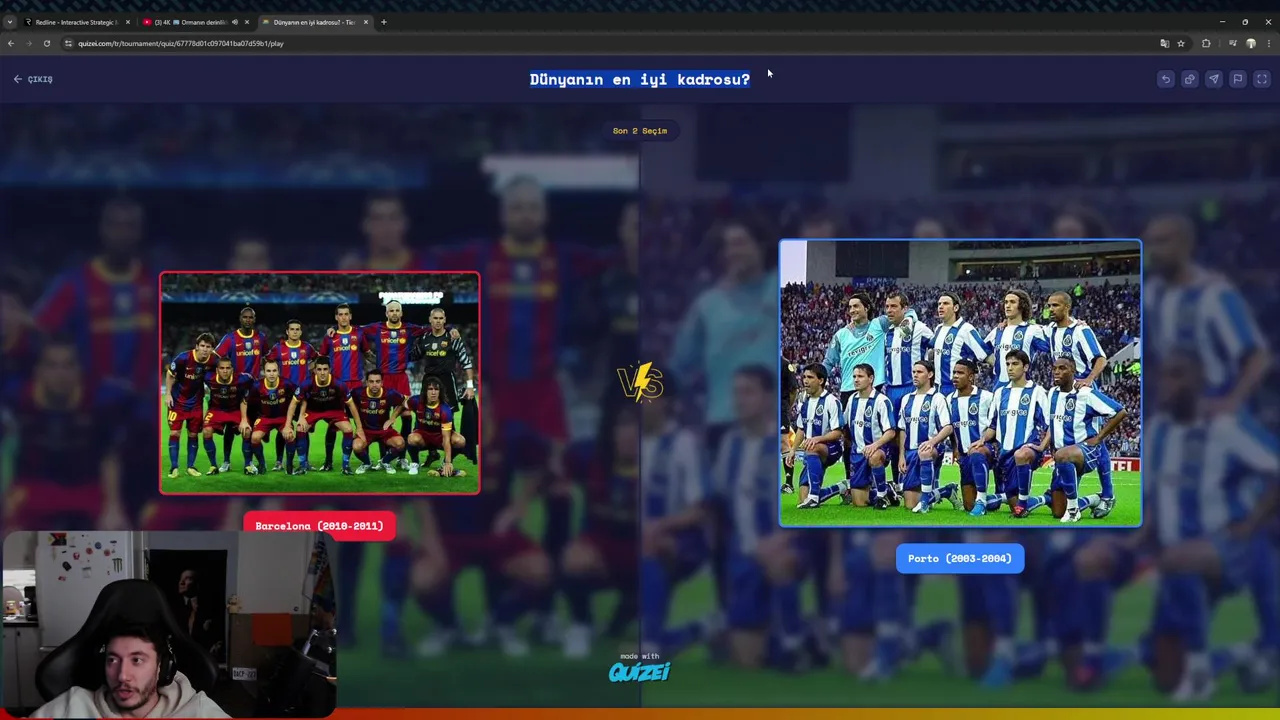1280x720 pixels.
Task: Open a new browser tab
Action: click(x=384, y=22)
